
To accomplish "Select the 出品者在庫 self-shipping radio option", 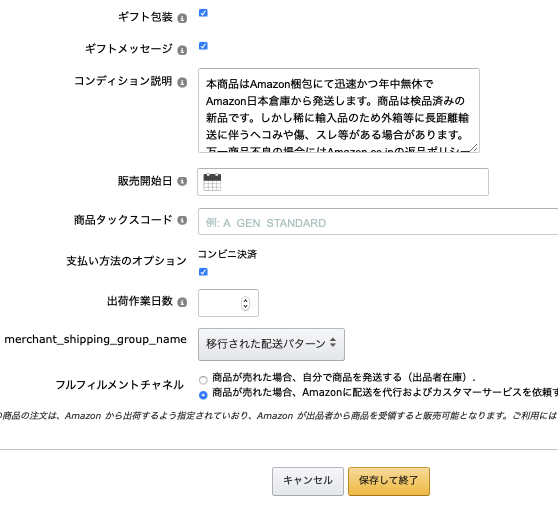I will coord(203,380).
